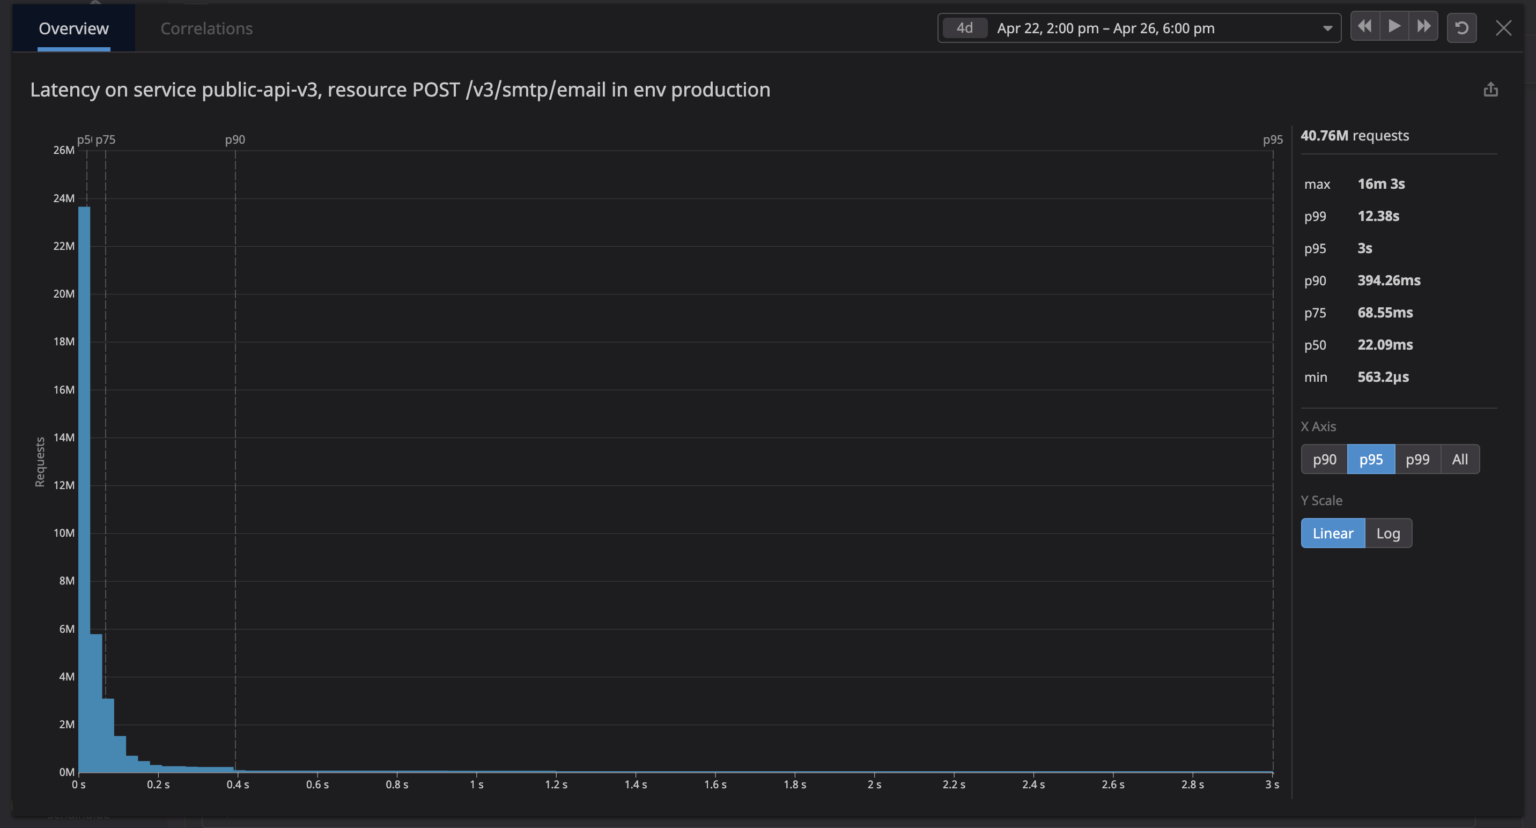
Task: Click the p95 value 3s in stats
Action: pyautogui.click(x=1365, y=248)
